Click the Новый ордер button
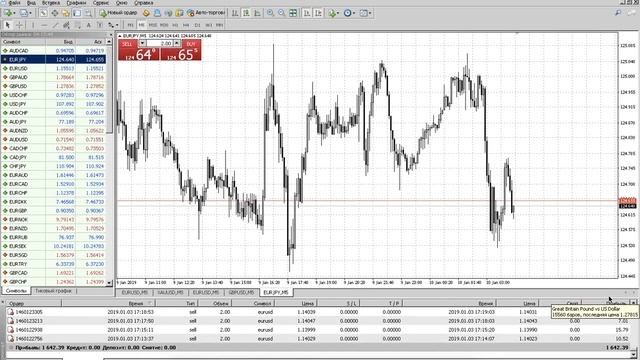 (118, 13)
